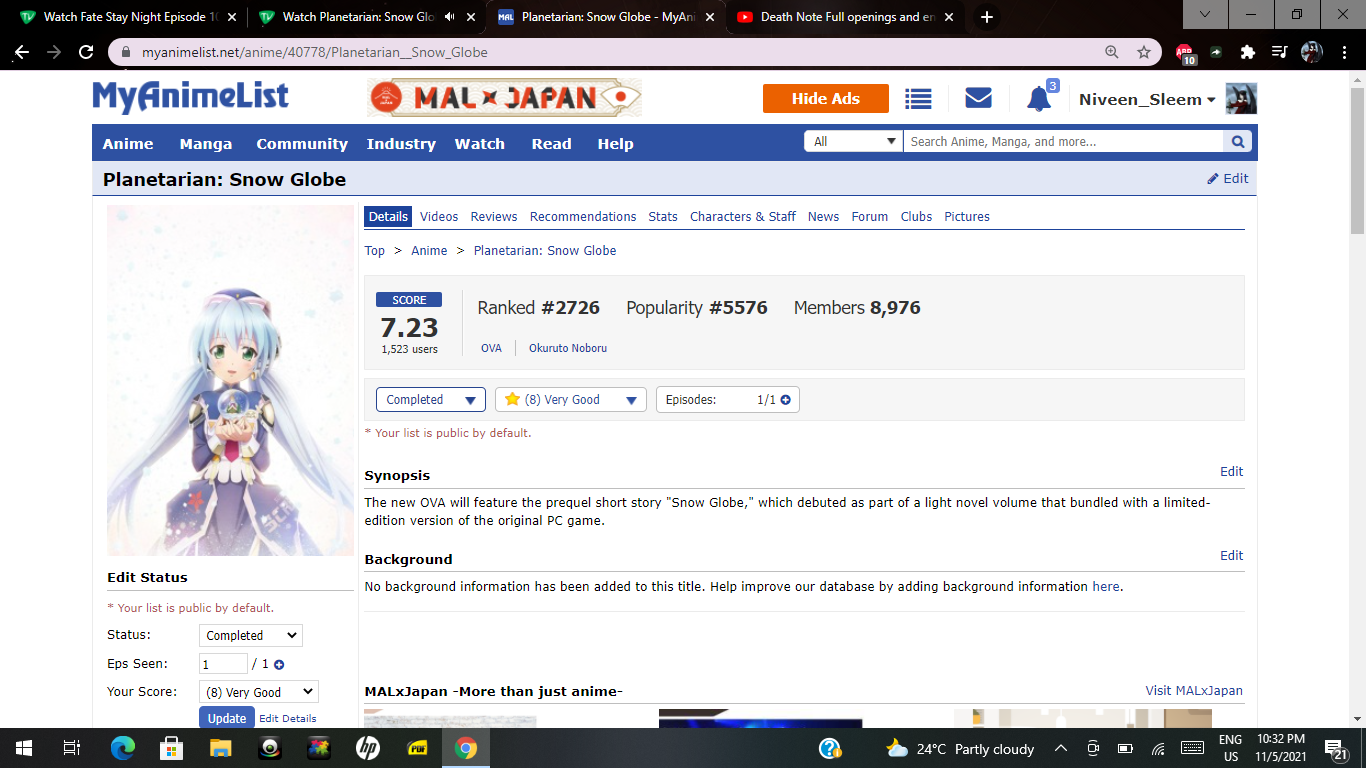Click the Okuruto Noboru studio link

click(568, 348)
